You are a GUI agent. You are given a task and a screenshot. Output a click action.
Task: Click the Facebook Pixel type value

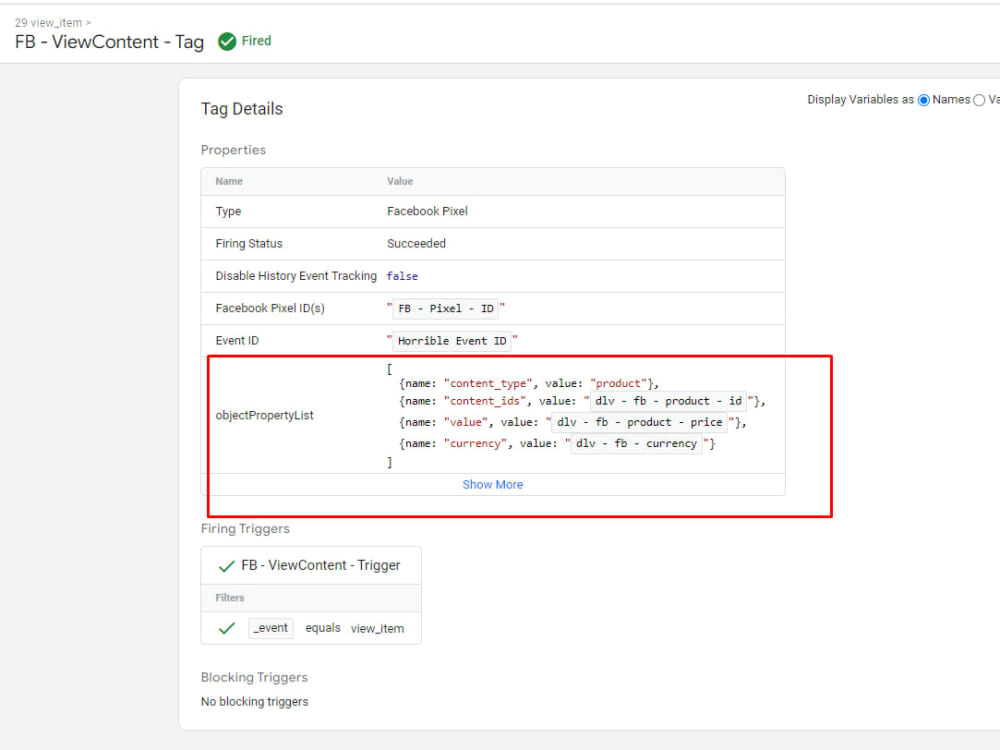[x=427, y=211]
